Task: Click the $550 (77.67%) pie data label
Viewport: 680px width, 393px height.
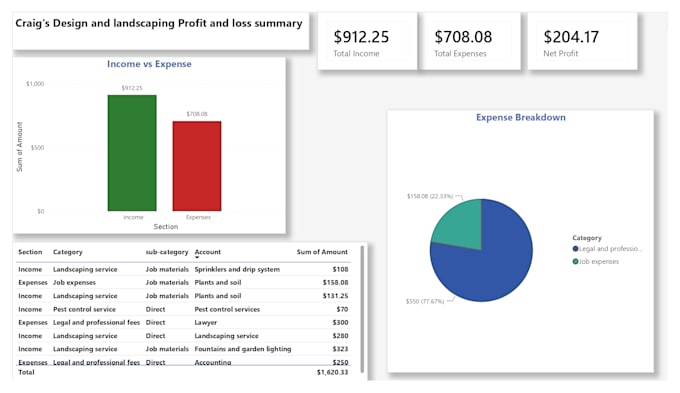Action: point(425,301)
